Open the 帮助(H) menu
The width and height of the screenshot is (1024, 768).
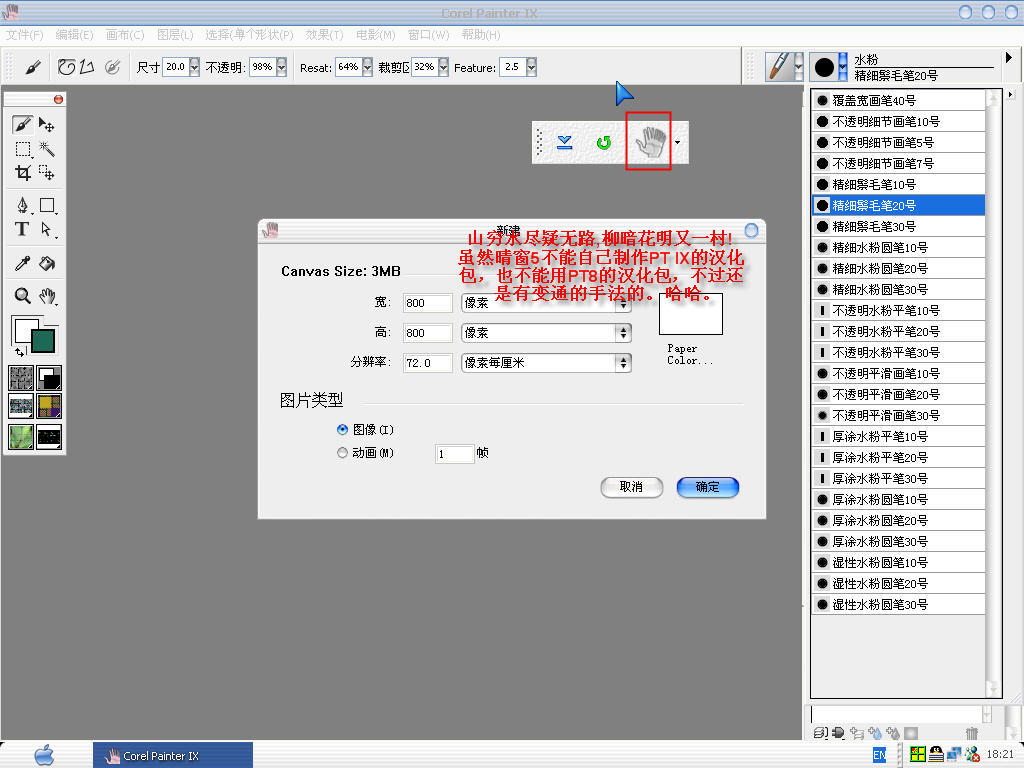(x=481, y=35)
